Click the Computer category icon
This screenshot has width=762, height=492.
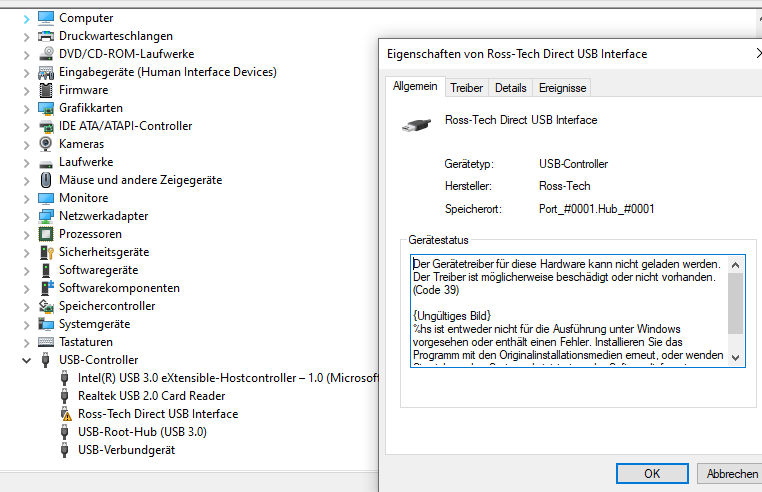tap(46, 18)
